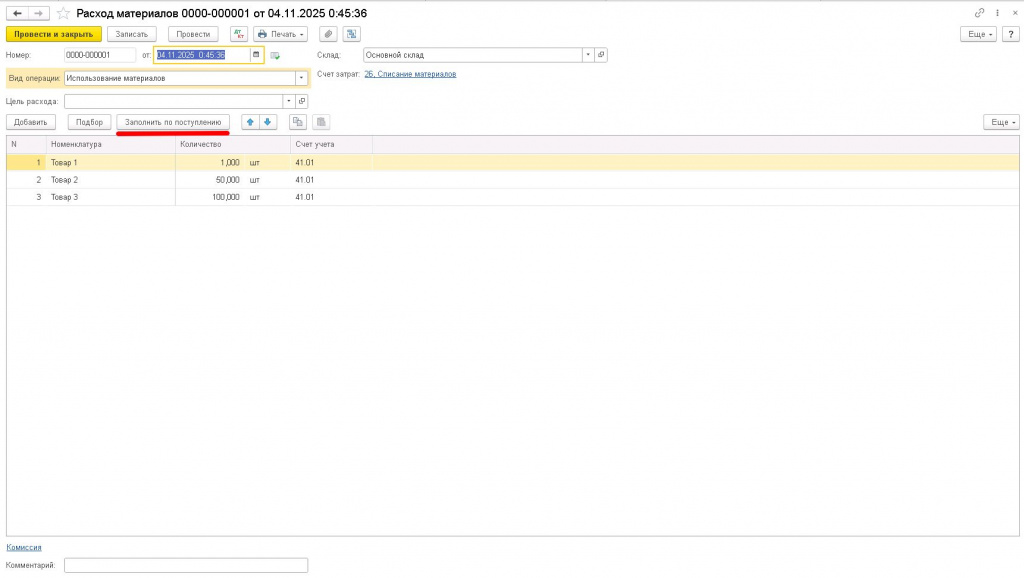
Task: Click row number 3 cell
Action: (x=26, y=197)
